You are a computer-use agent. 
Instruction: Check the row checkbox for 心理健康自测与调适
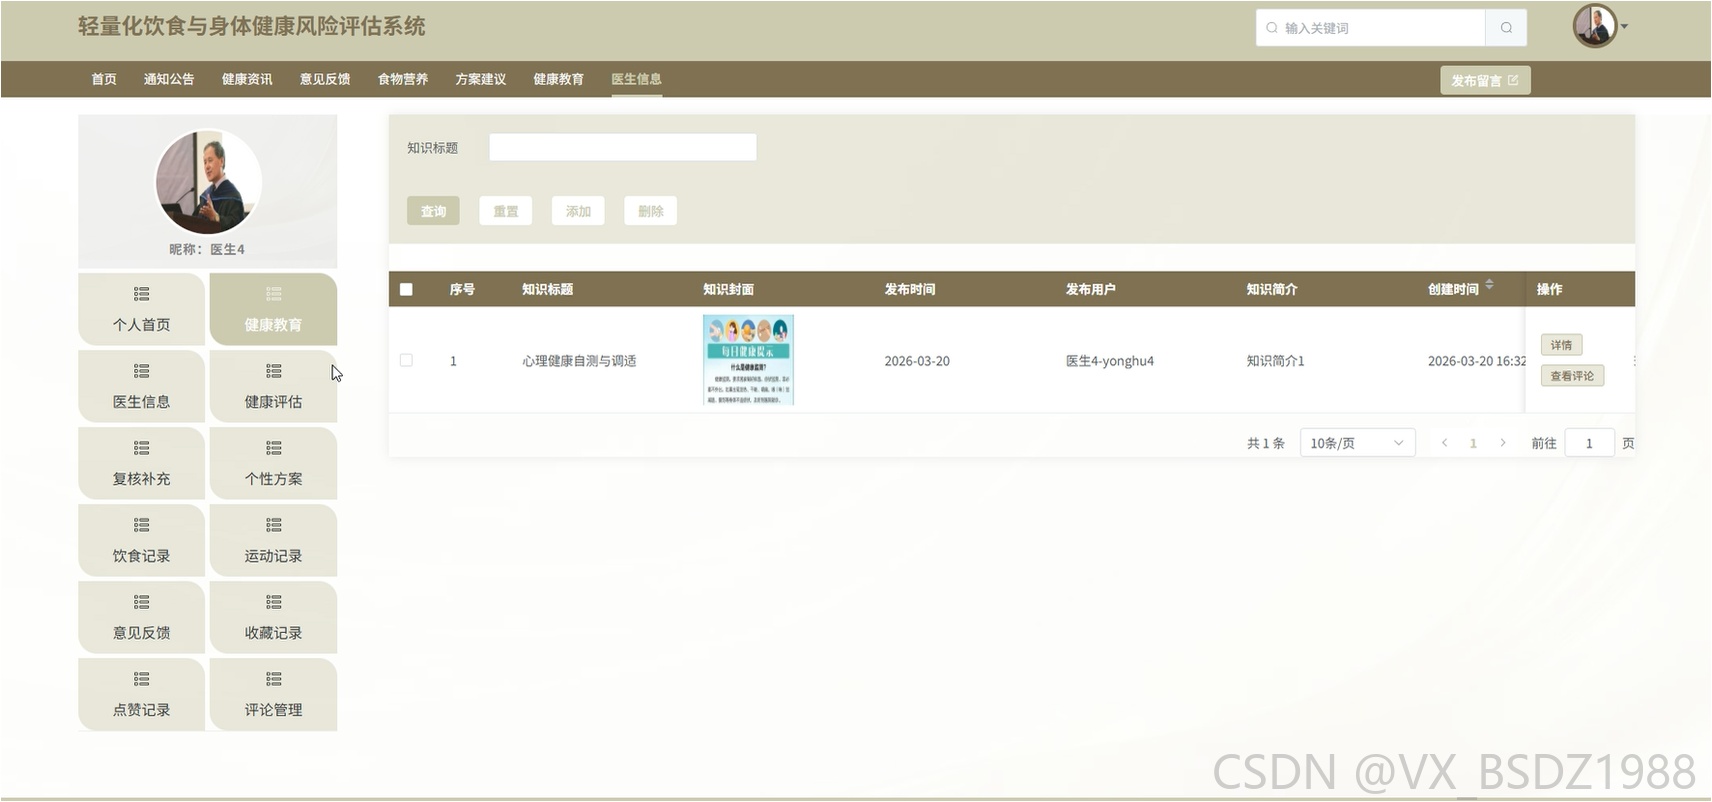[406, 360]
